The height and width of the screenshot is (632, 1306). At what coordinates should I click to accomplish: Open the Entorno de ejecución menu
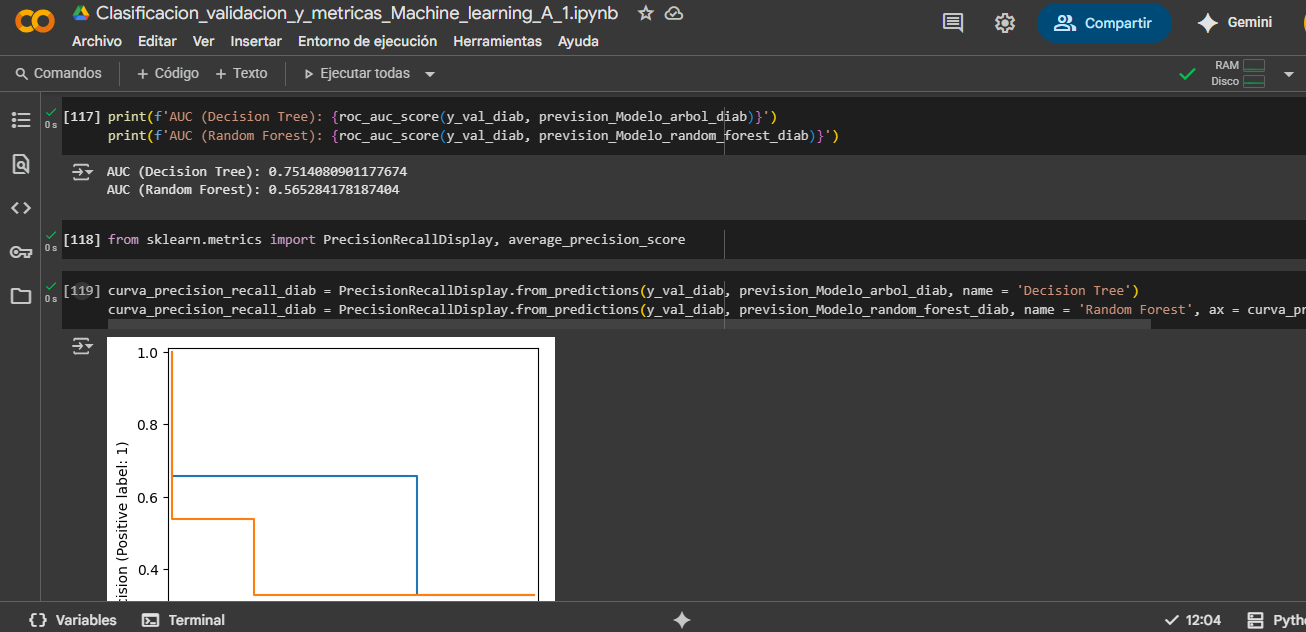pos(367,41)
